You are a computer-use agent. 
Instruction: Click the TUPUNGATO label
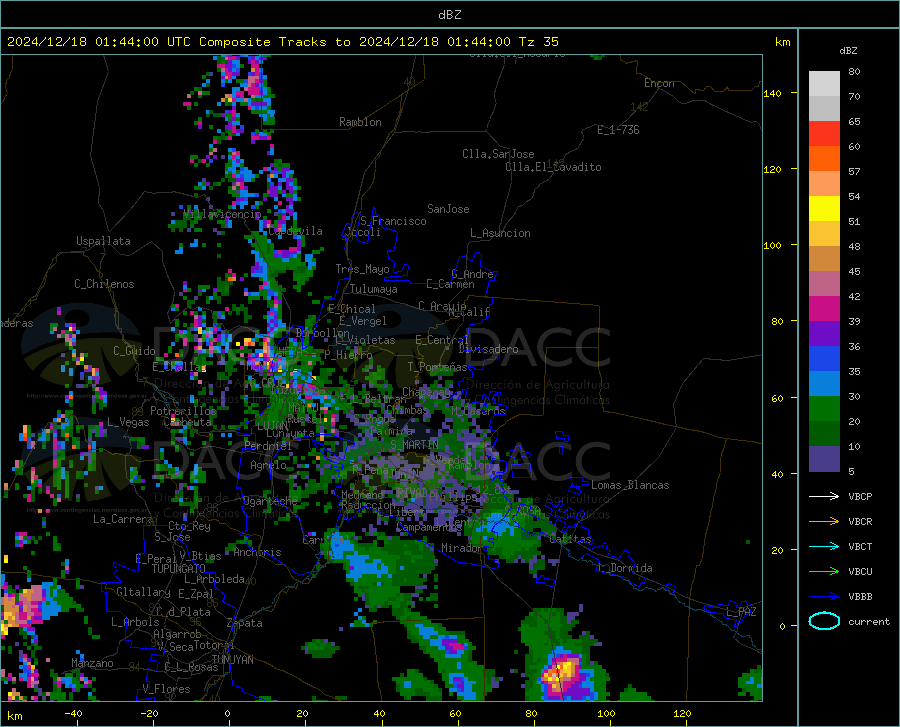click(179, 569)
